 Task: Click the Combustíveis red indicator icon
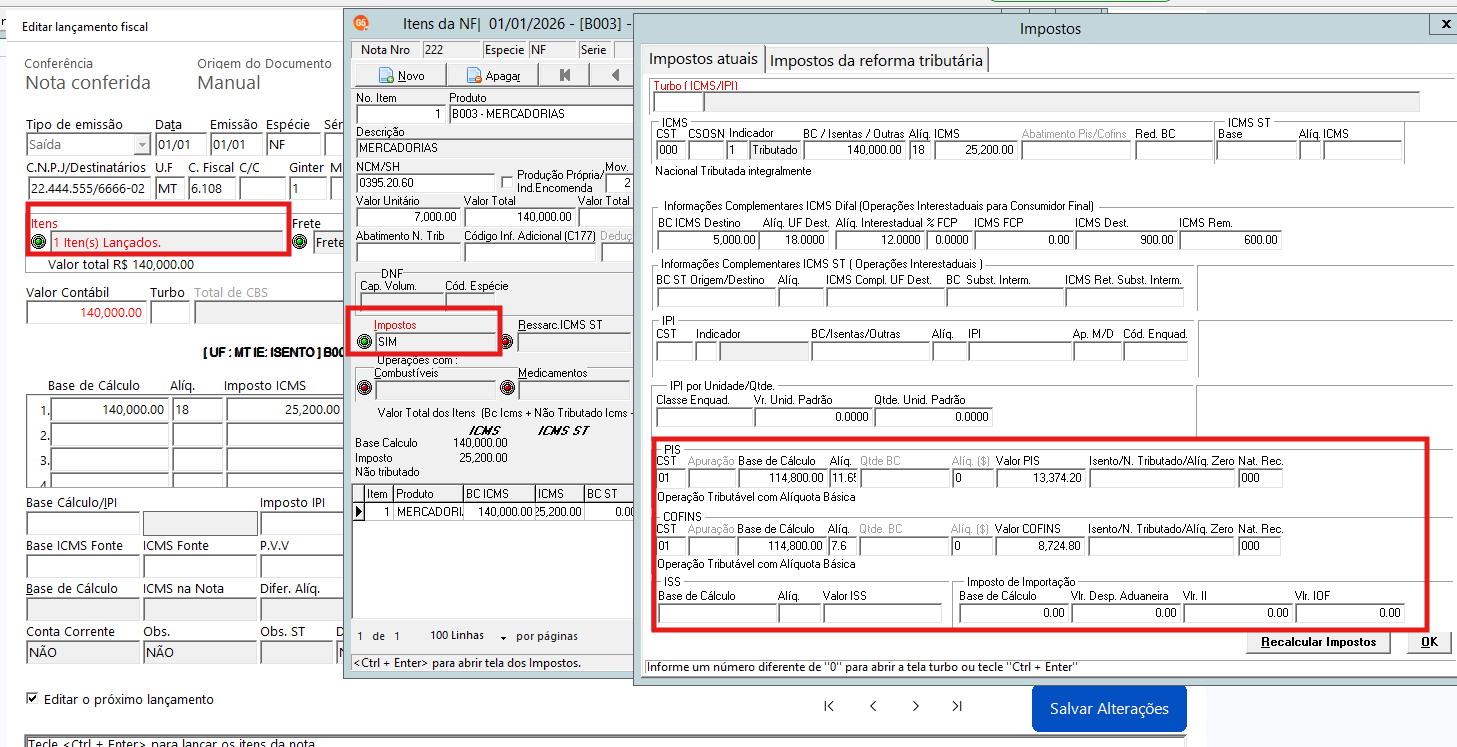point(364,389)
